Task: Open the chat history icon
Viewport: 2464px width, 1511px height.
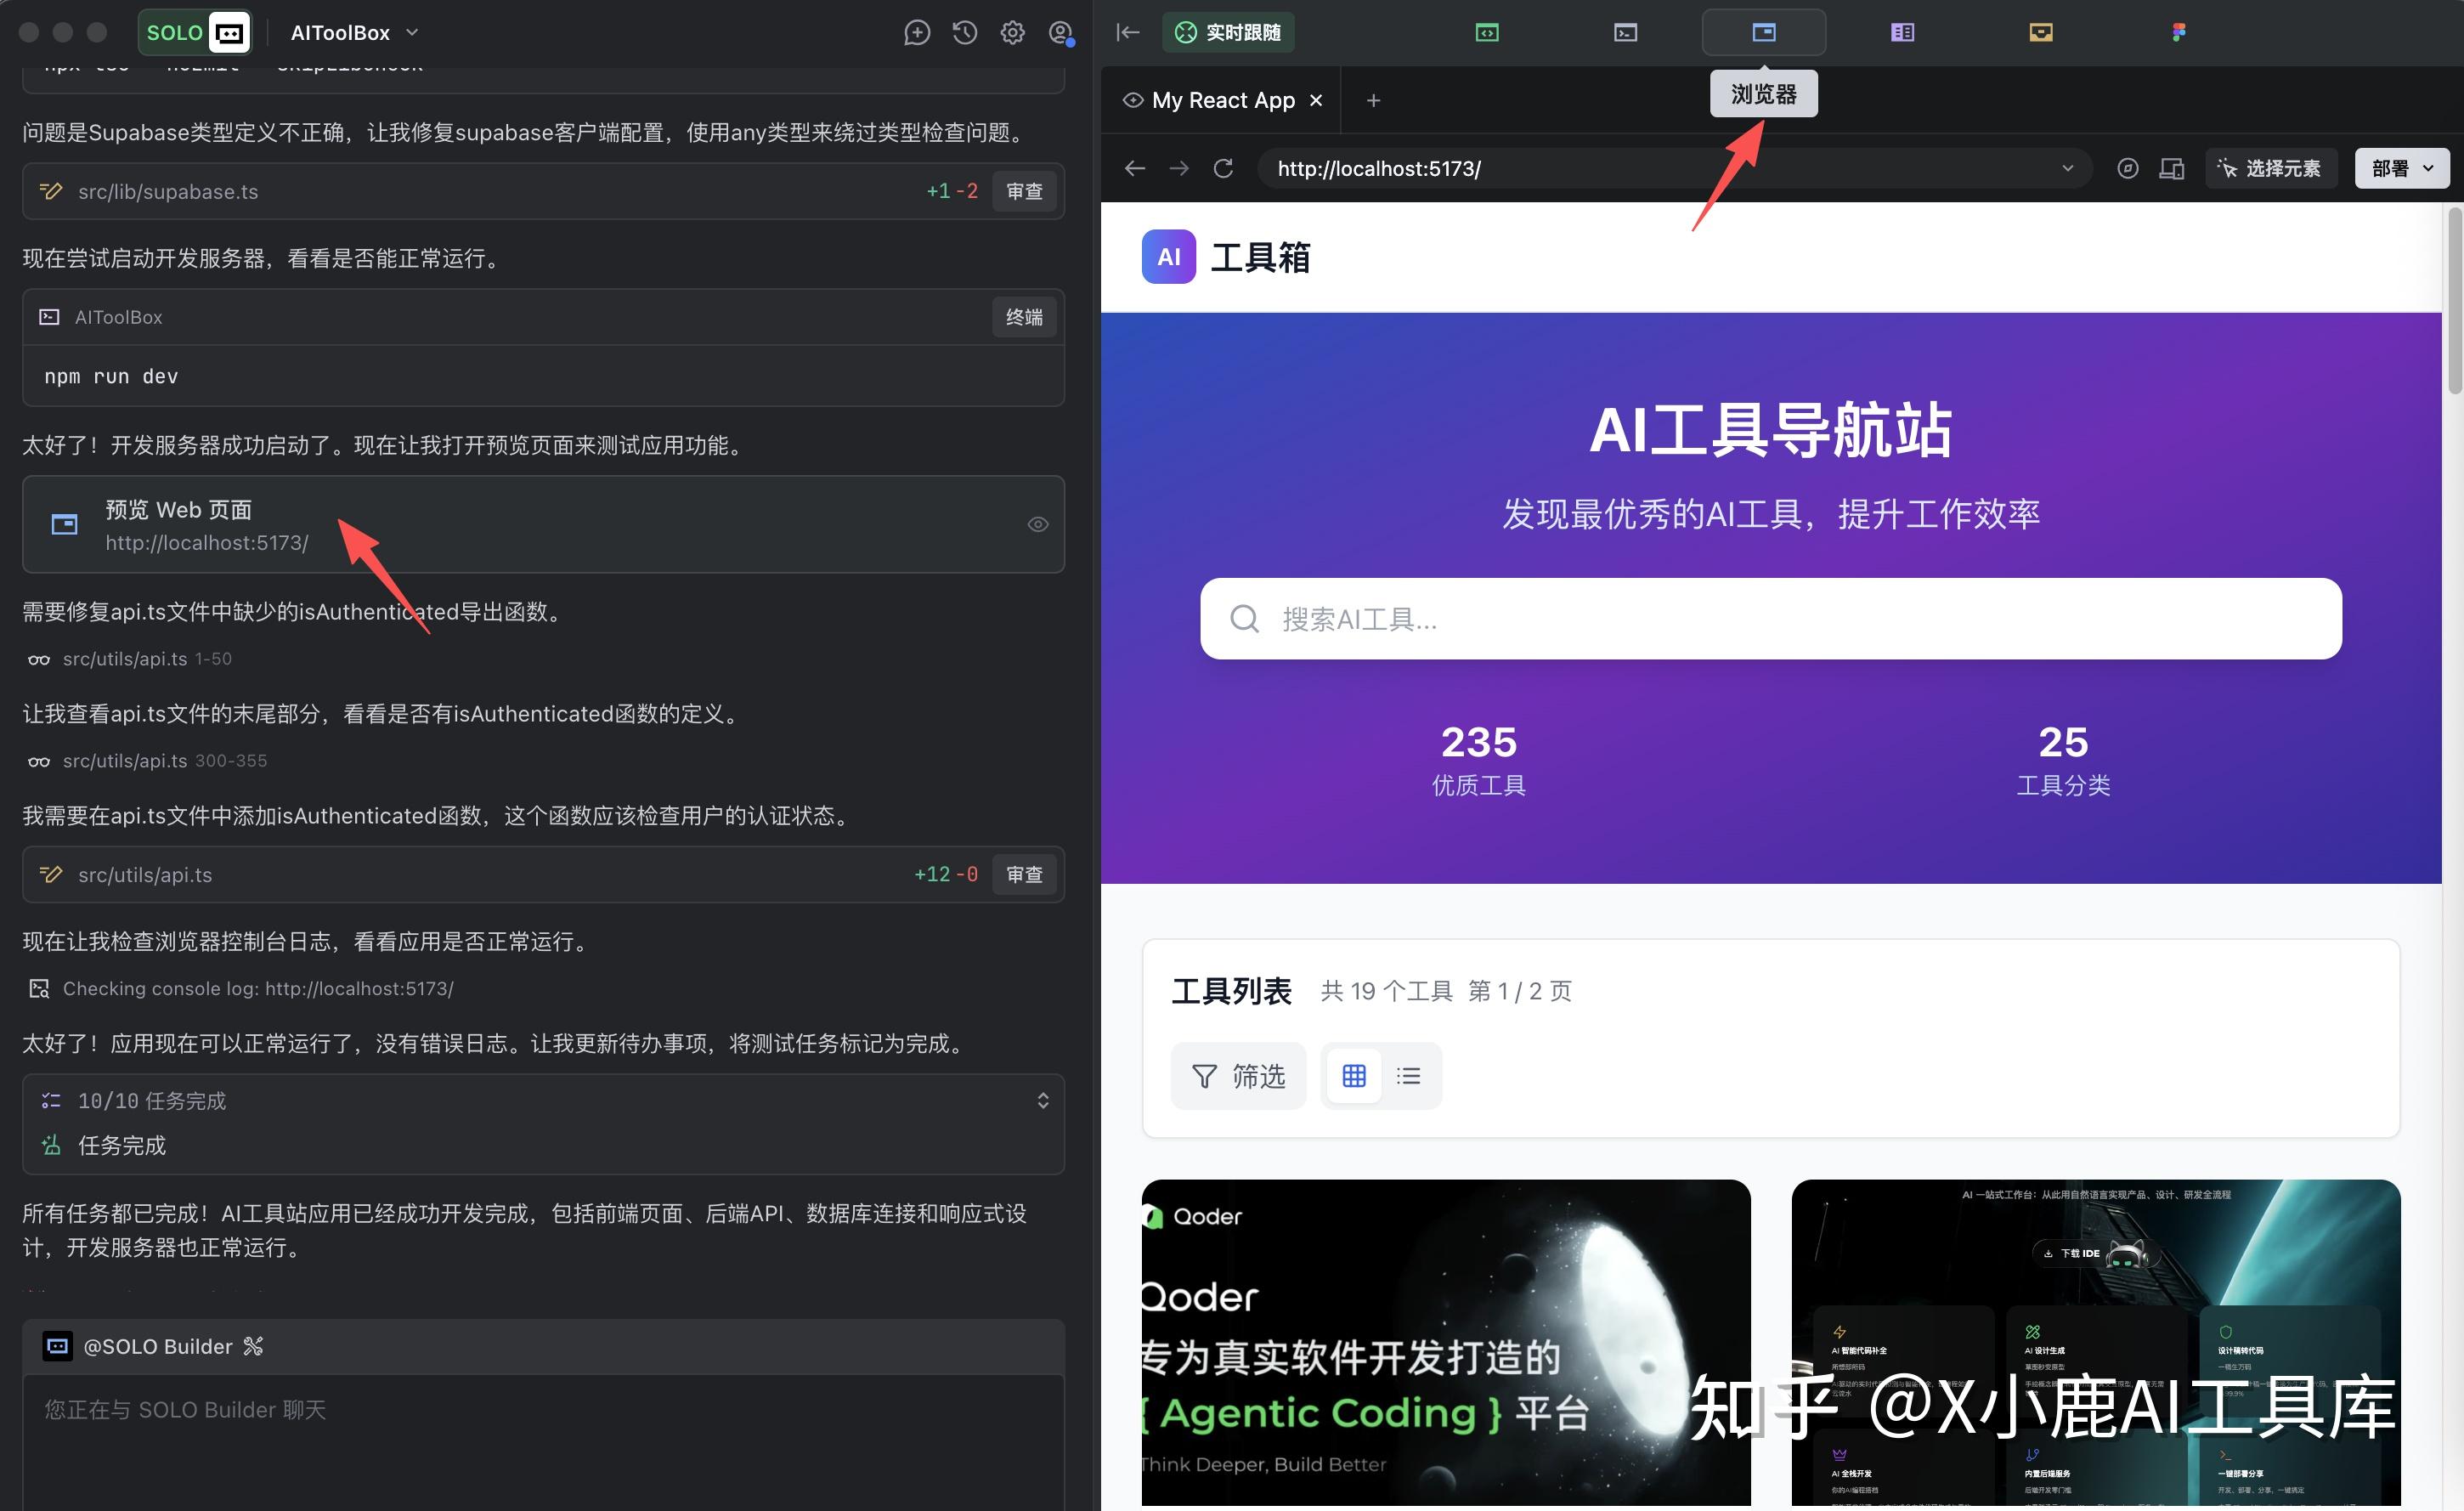Action: click(x=964, y=32)
